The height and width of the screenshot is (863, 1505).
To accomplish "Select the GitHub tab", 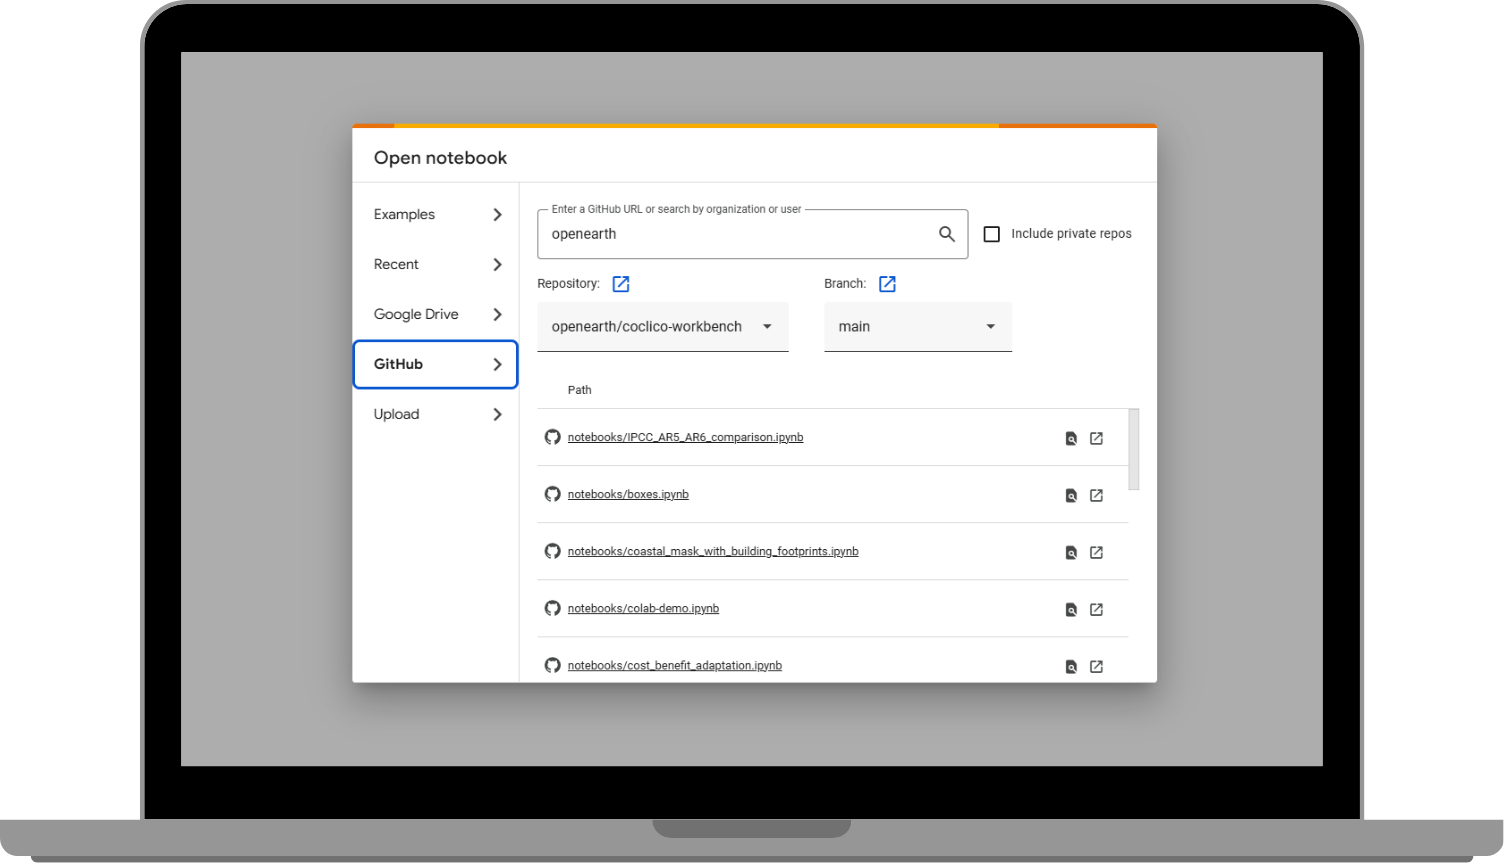I will pos(436,364).
